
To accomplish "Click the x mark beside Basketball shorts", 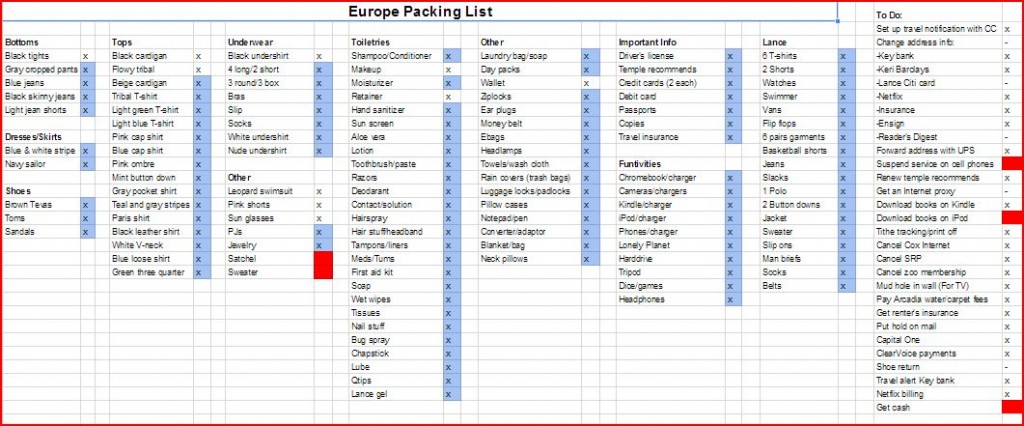I will tap(844, 150).
